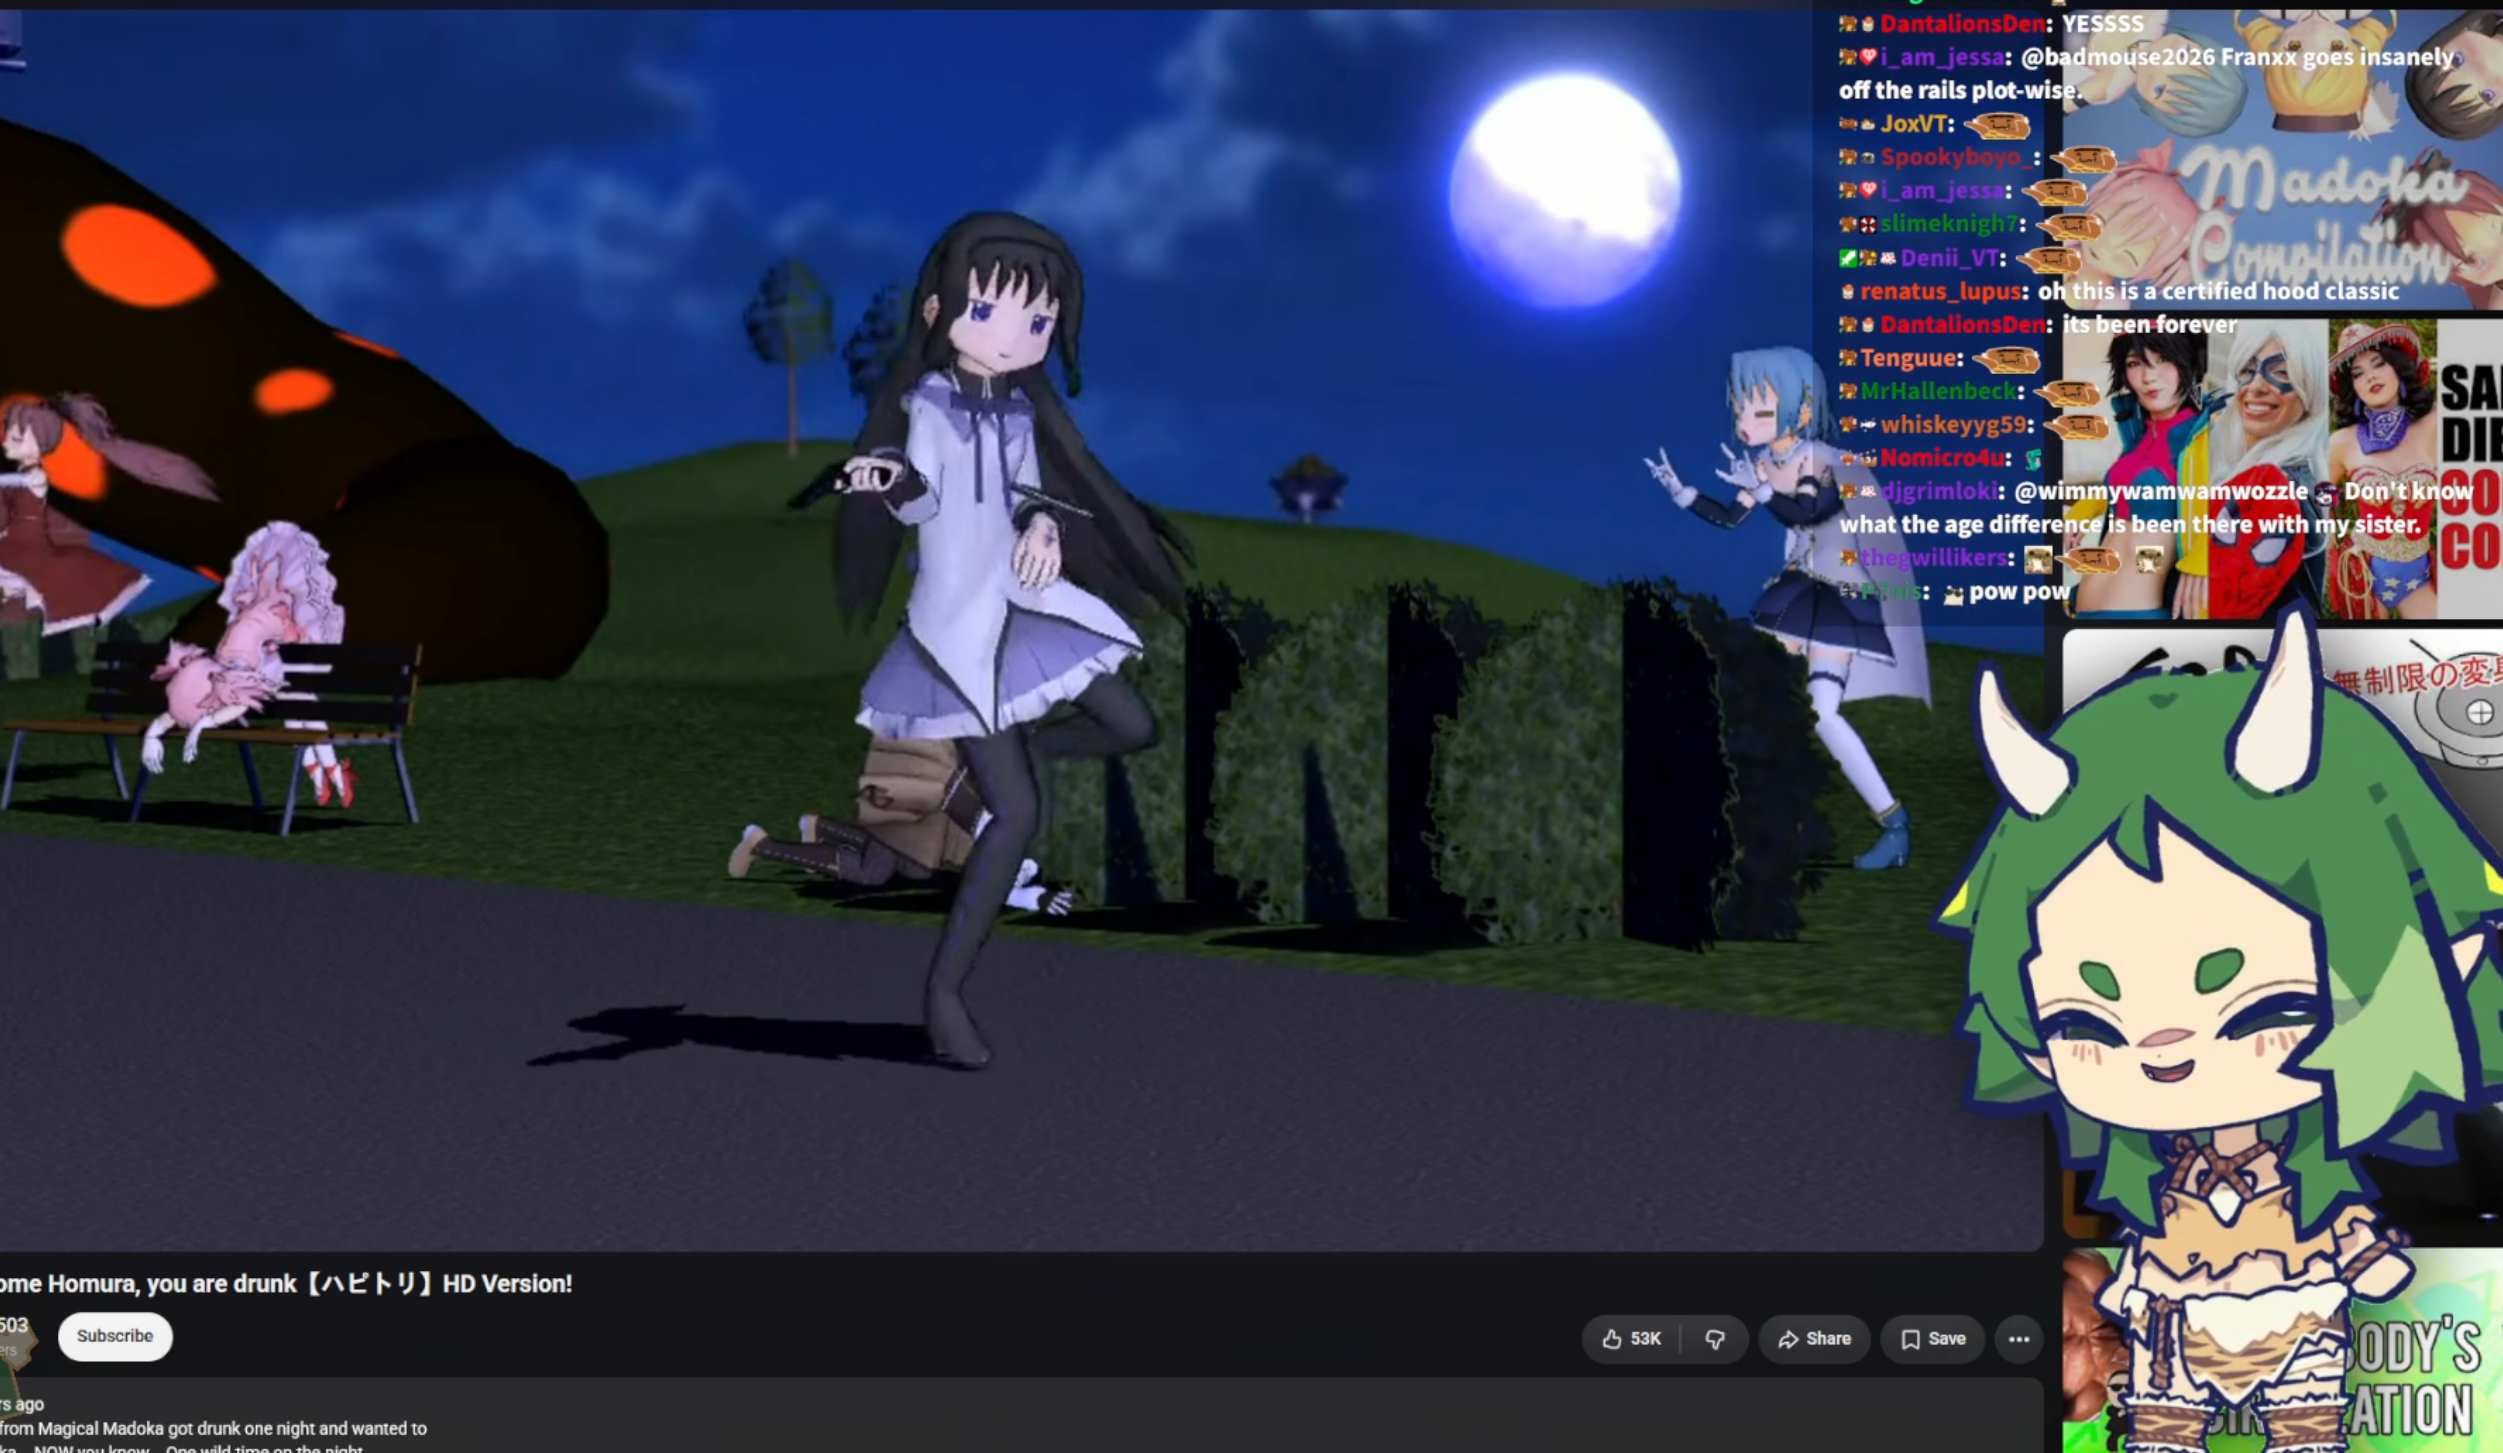This screenshot has width=2503, height=1453.
Task: Click DantalionsDen's name beside 'YESSSS'
Action: [x=1962, y=23]
